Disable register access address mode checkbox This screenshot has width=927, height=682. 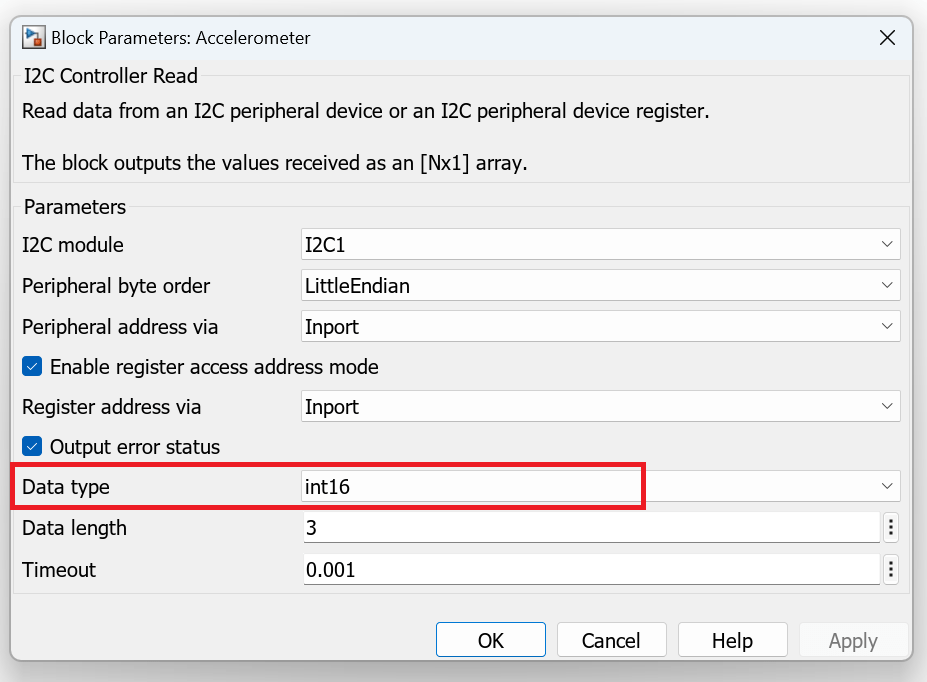point(33,367)
